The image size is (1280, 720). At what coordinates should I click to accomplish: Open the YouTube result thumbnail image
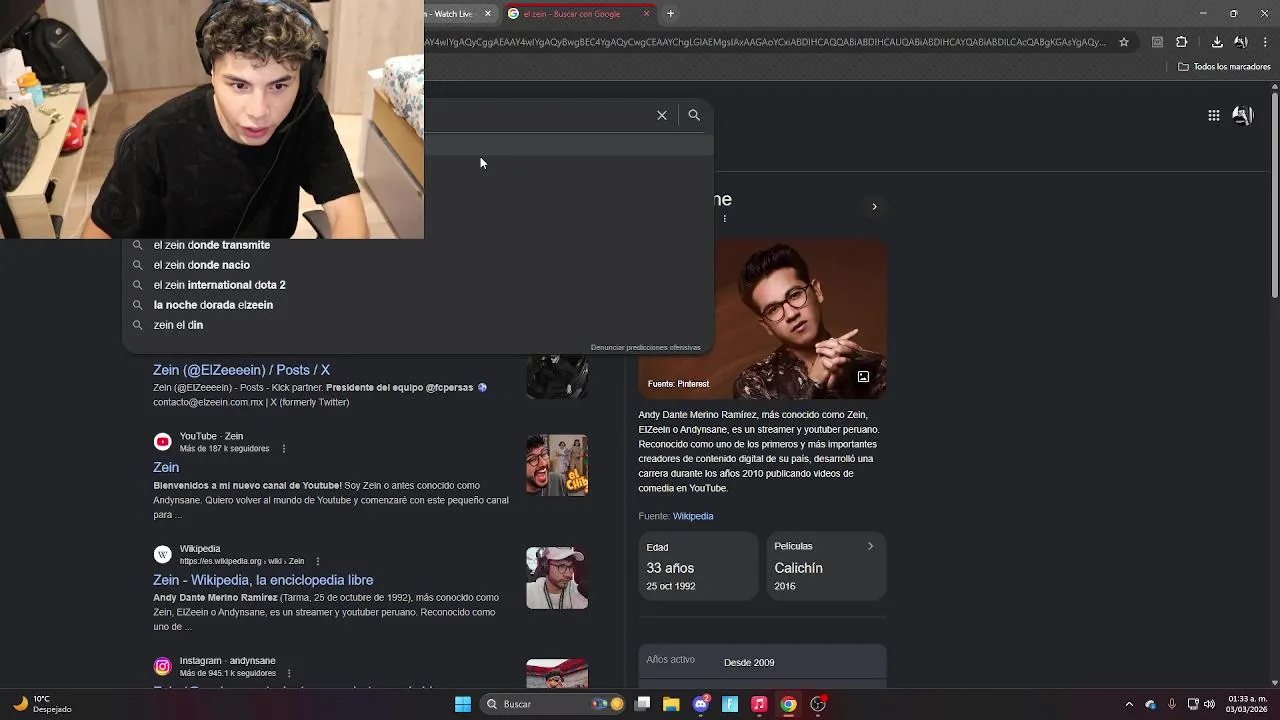tap(557, 465)
